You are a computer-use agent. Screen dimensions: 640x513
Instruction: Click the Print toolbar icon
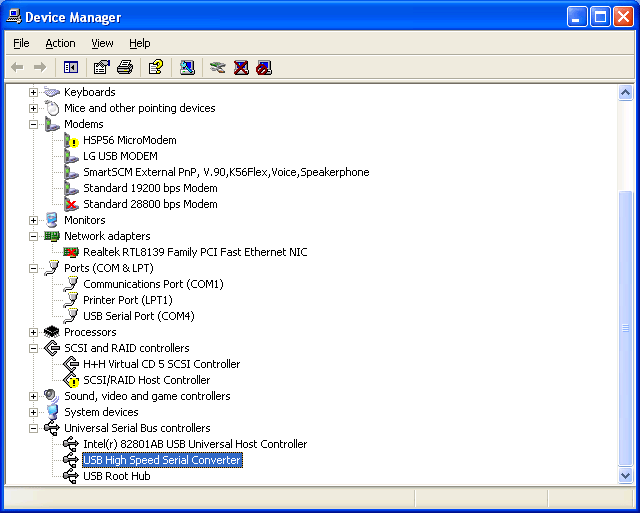[x=124, y=67]
